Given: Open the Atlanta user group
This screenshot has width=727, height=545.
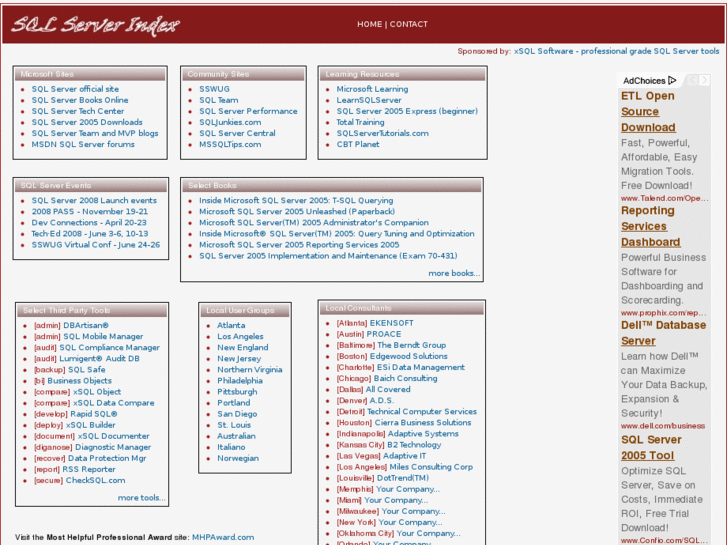Looking at the screenshot, I should [231, 325].
